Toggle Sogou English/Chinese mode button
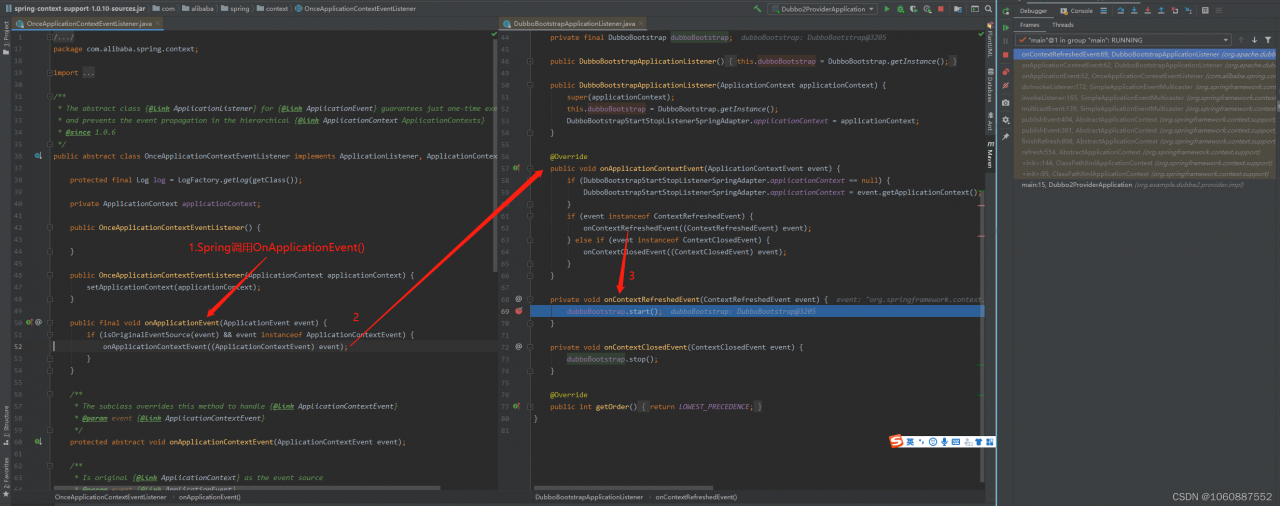The image size is (1280, 506). 910,441
